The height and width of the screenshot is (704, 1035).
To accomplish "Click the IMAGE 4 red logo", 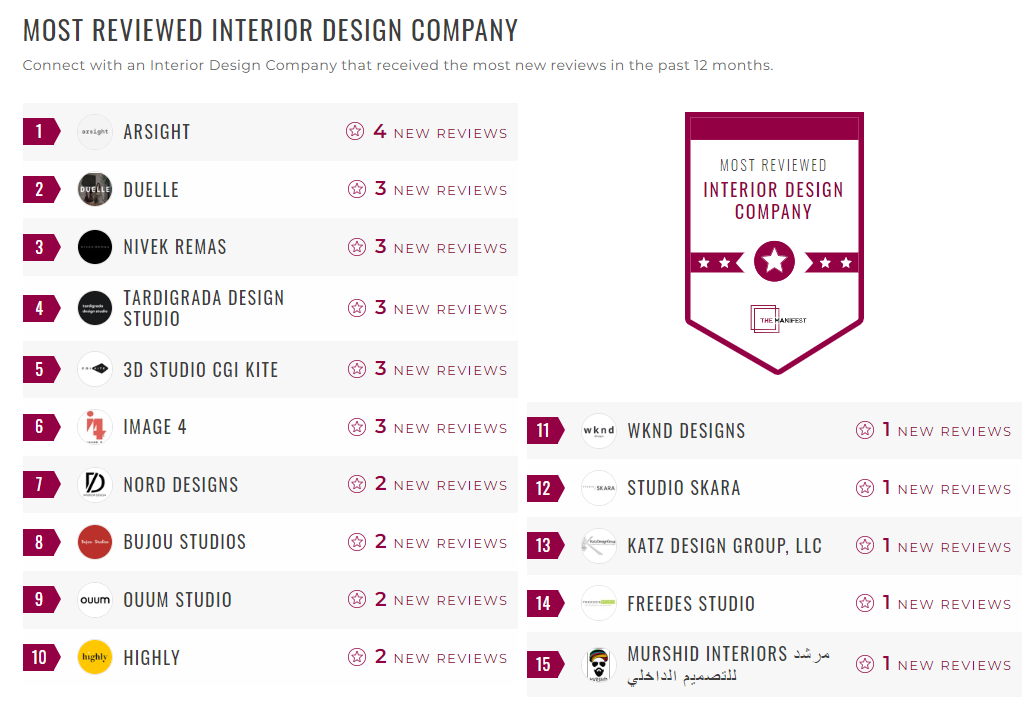I will click(94, 427).
